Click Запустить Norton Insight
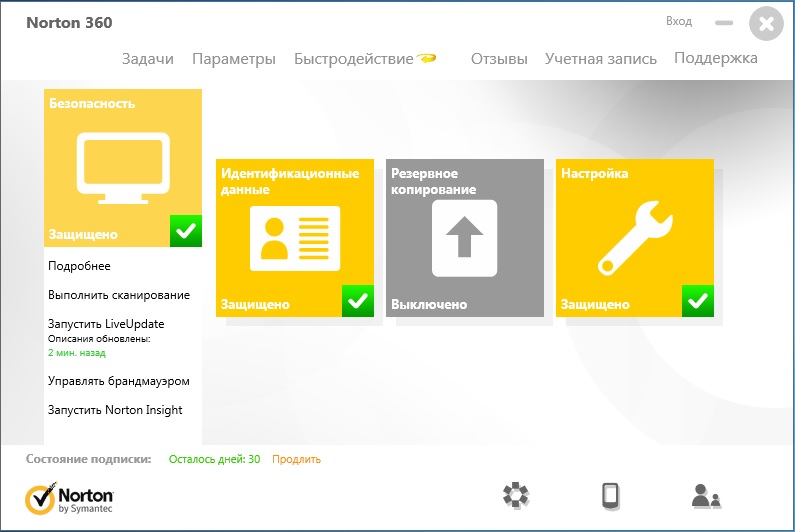Viewport: 795px width, 532px height. tap(115, 410)
